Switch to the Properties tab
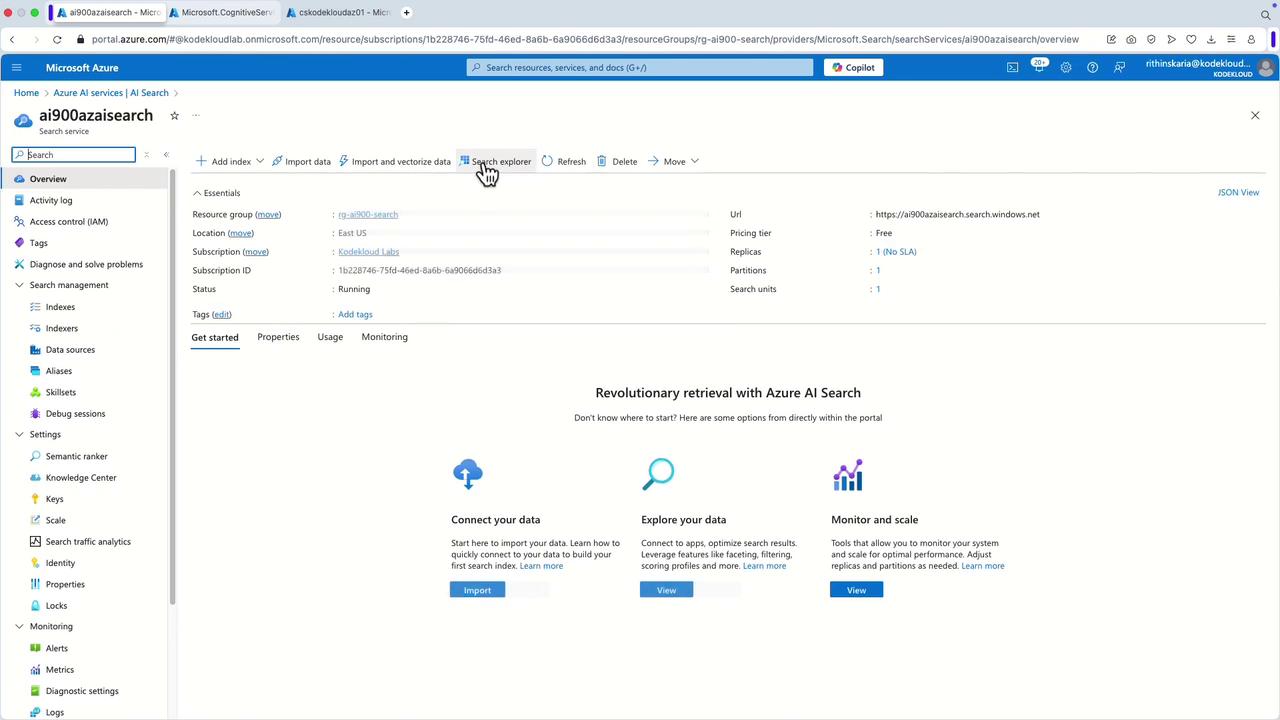The height and width of the screenshot is (720, 1280). (x=278, y=337)
